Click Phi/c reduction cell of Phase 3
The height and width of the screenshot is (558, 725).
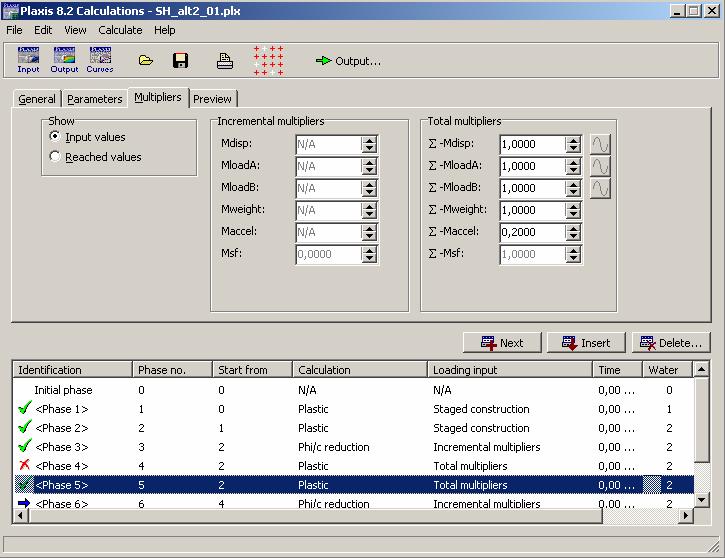click(333, 447)
